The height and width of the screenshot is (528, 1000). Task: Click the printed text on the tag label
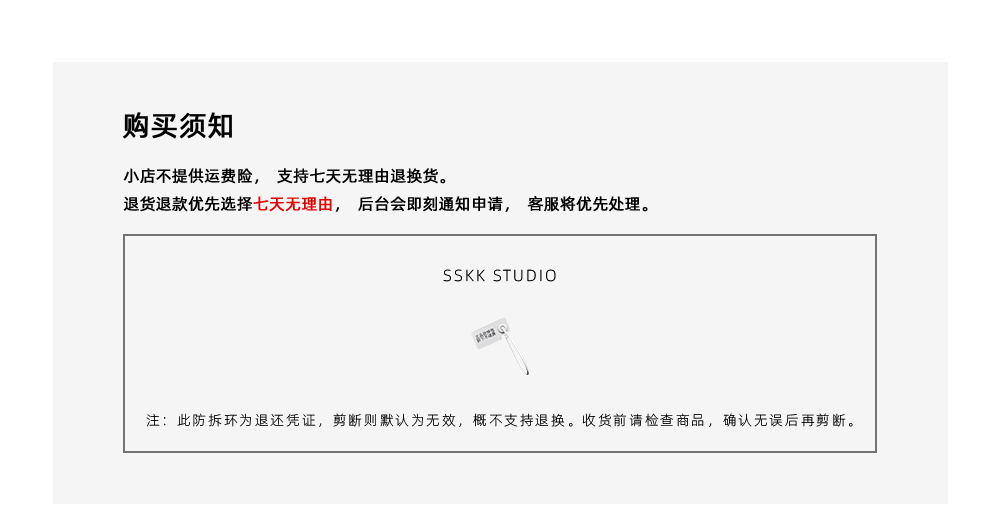(x=486, y=335)
